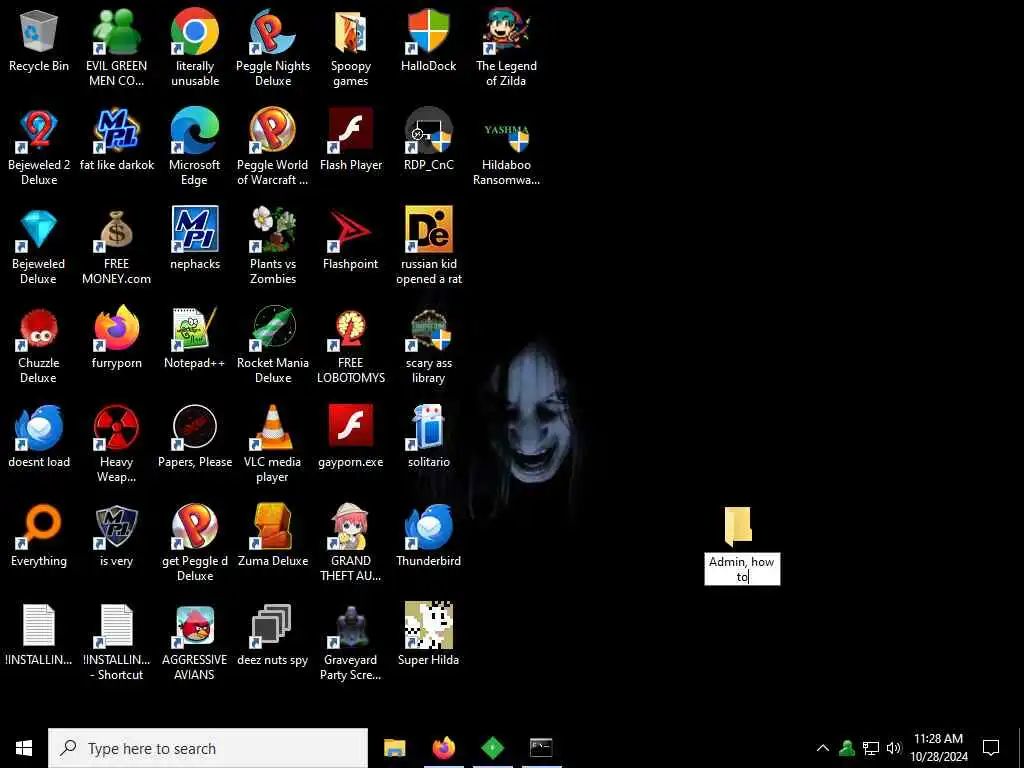Open the Action Center notifications icon
The image size is (1024, 768).
tap(991, 748)
